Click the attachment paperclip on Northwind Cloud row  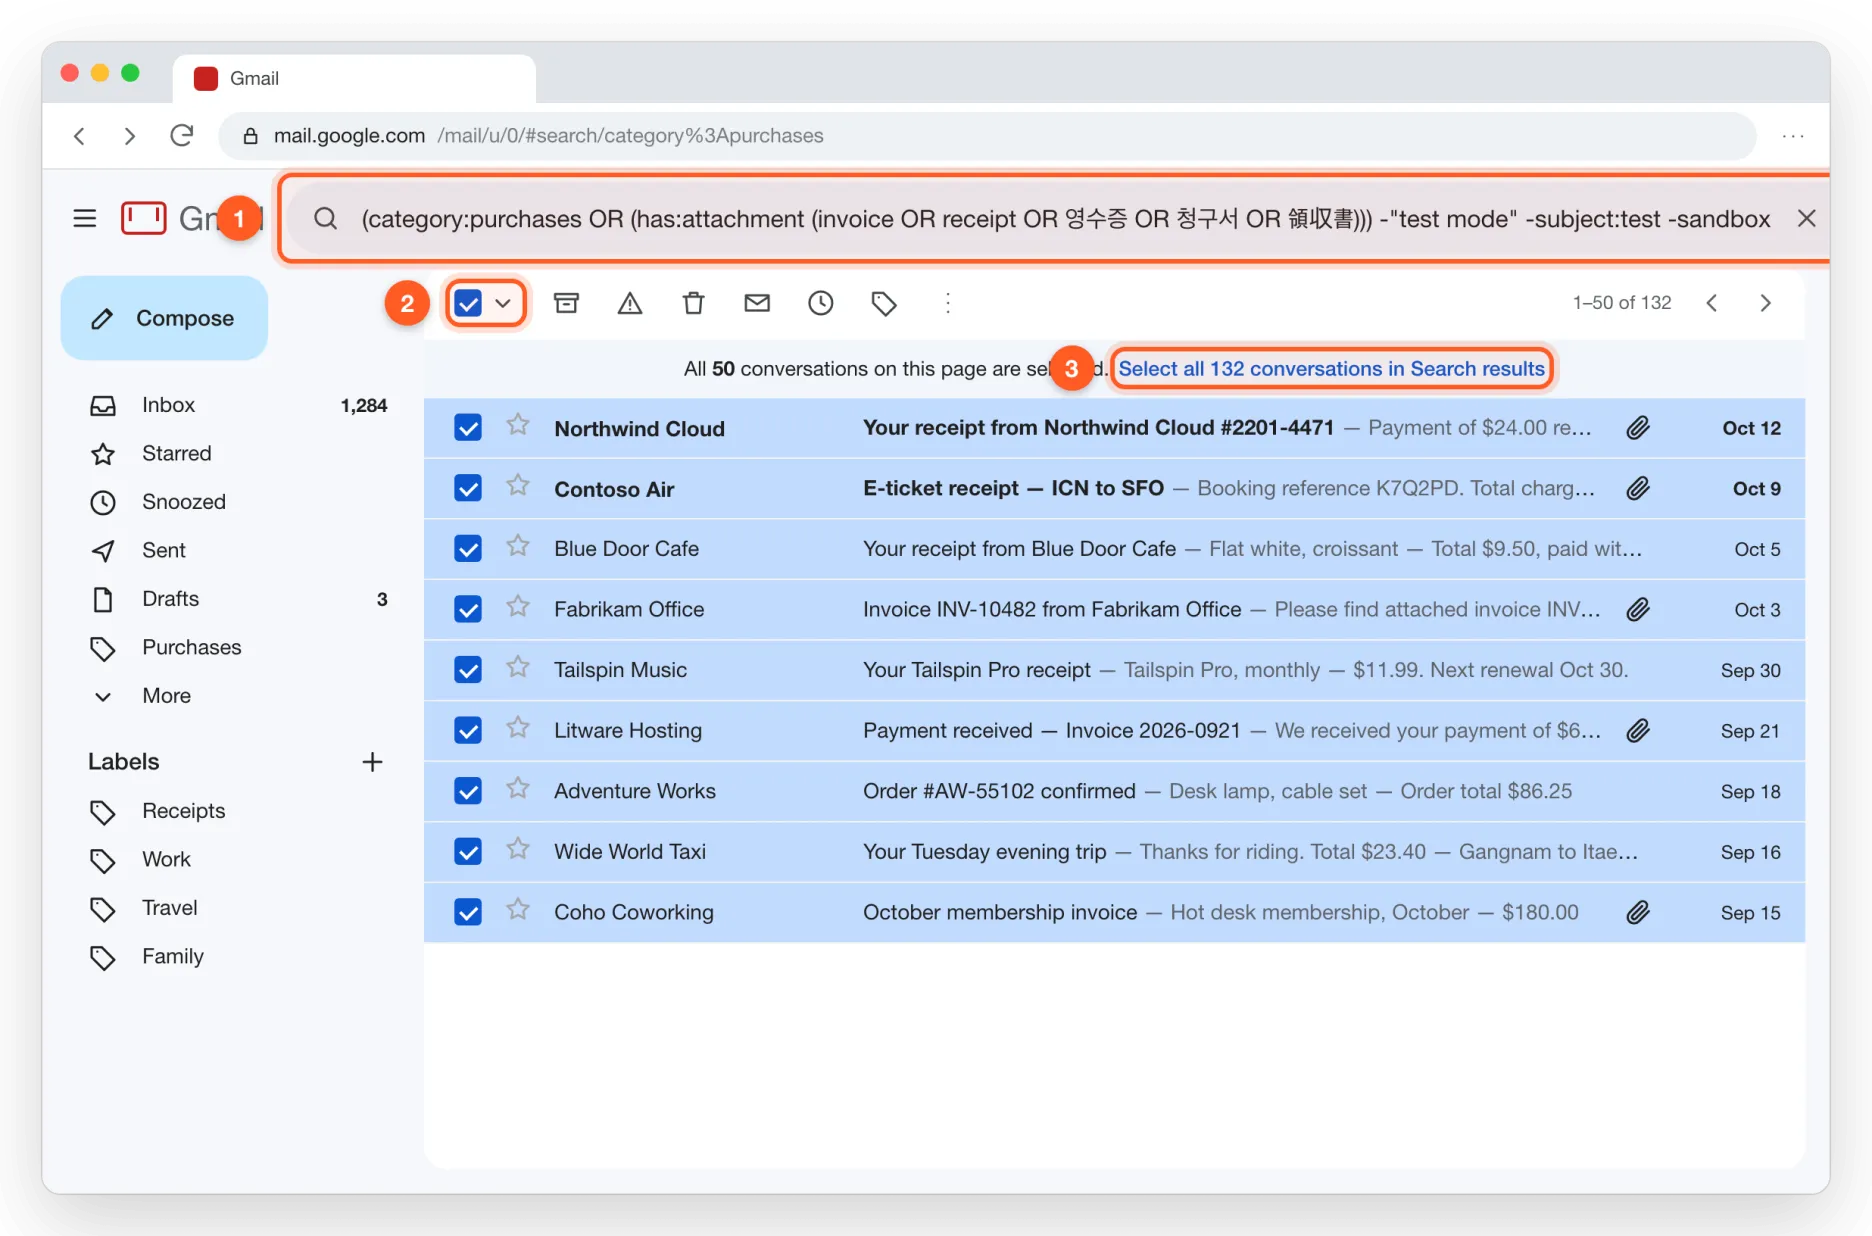point(1637,428)
